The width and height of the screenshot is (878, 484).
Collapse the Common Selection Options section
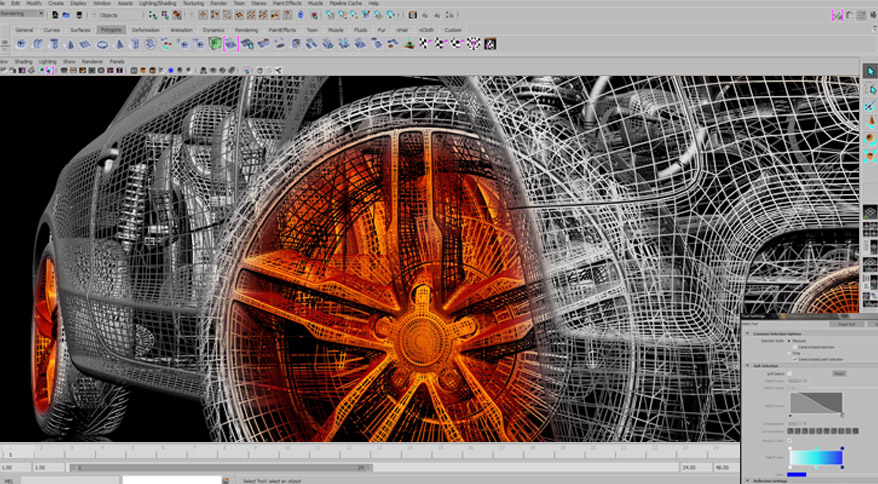coord(746,333)
